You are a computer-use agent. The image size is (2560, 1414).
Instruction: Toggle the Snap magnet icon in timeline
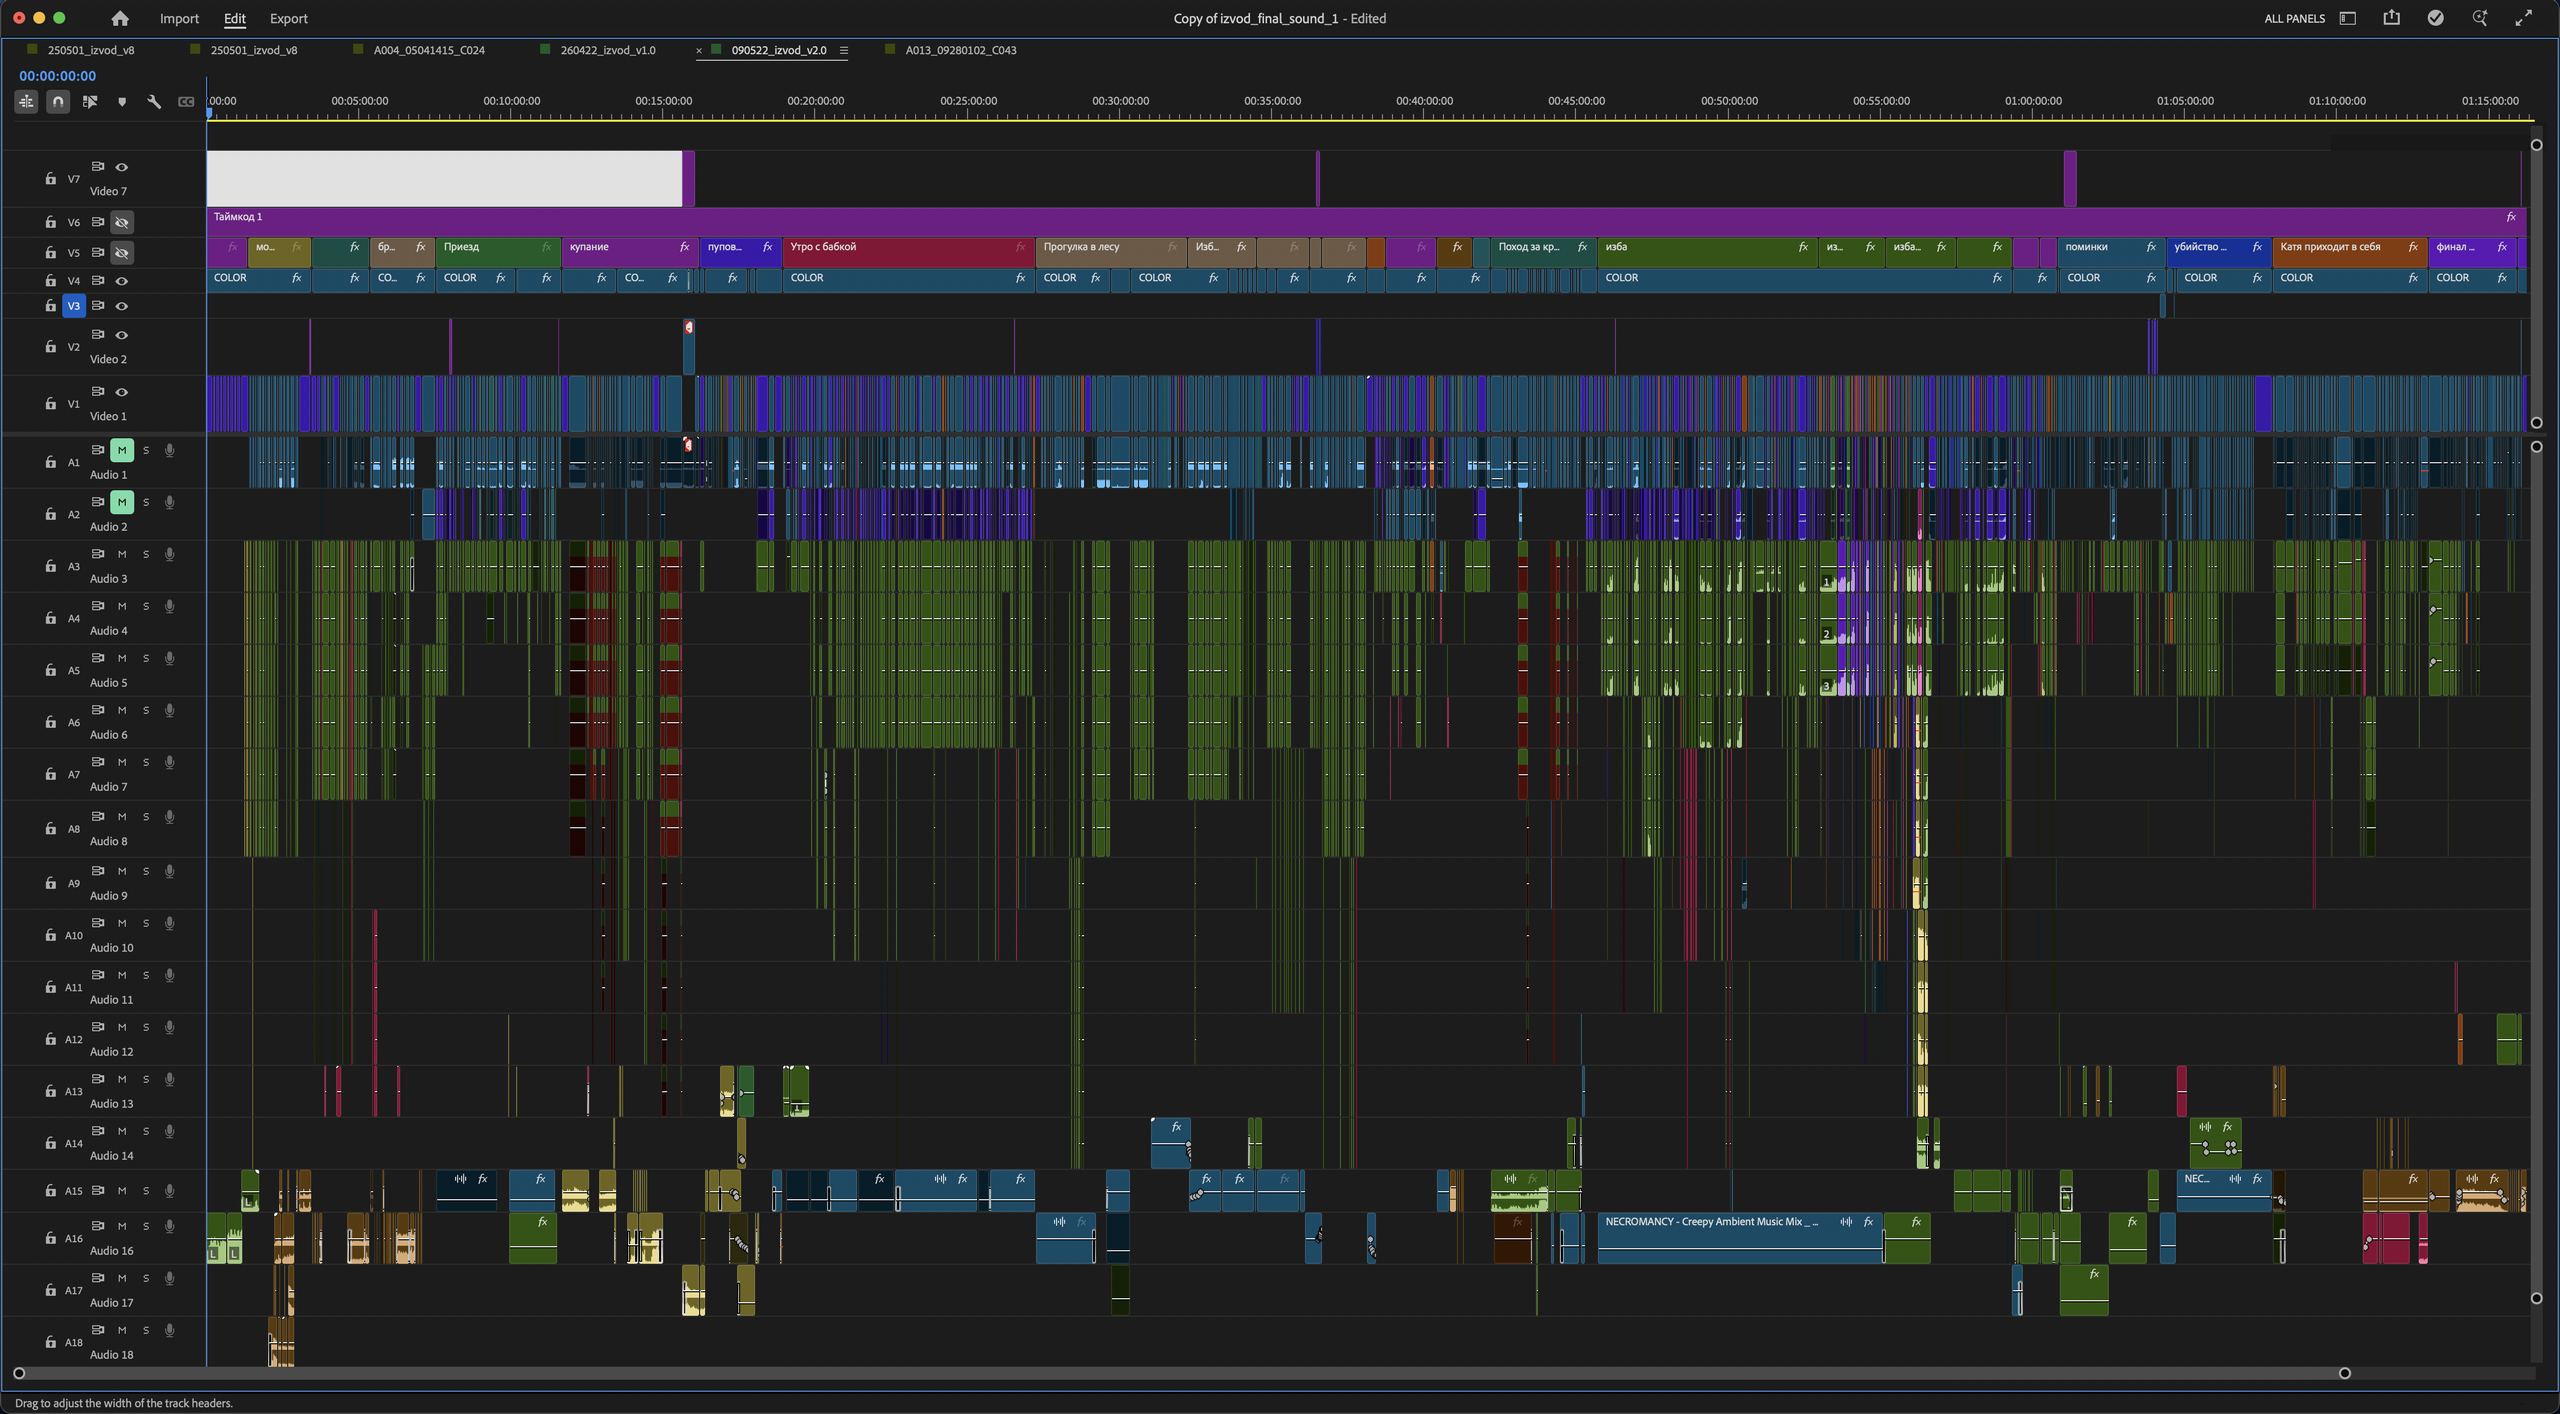[x=58, y=101]
